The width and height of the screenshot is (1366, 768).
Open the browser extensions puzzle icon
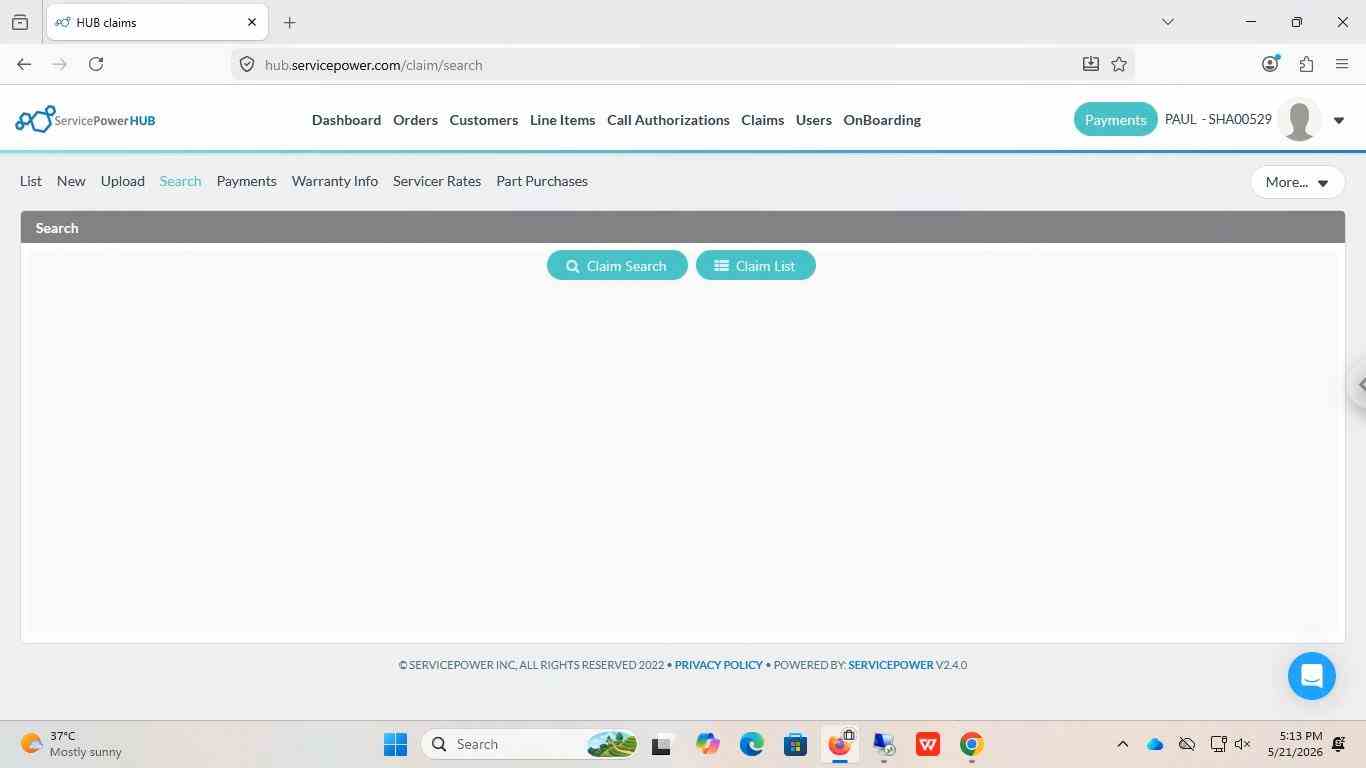pyautogui.click(x=1306, y=64)
